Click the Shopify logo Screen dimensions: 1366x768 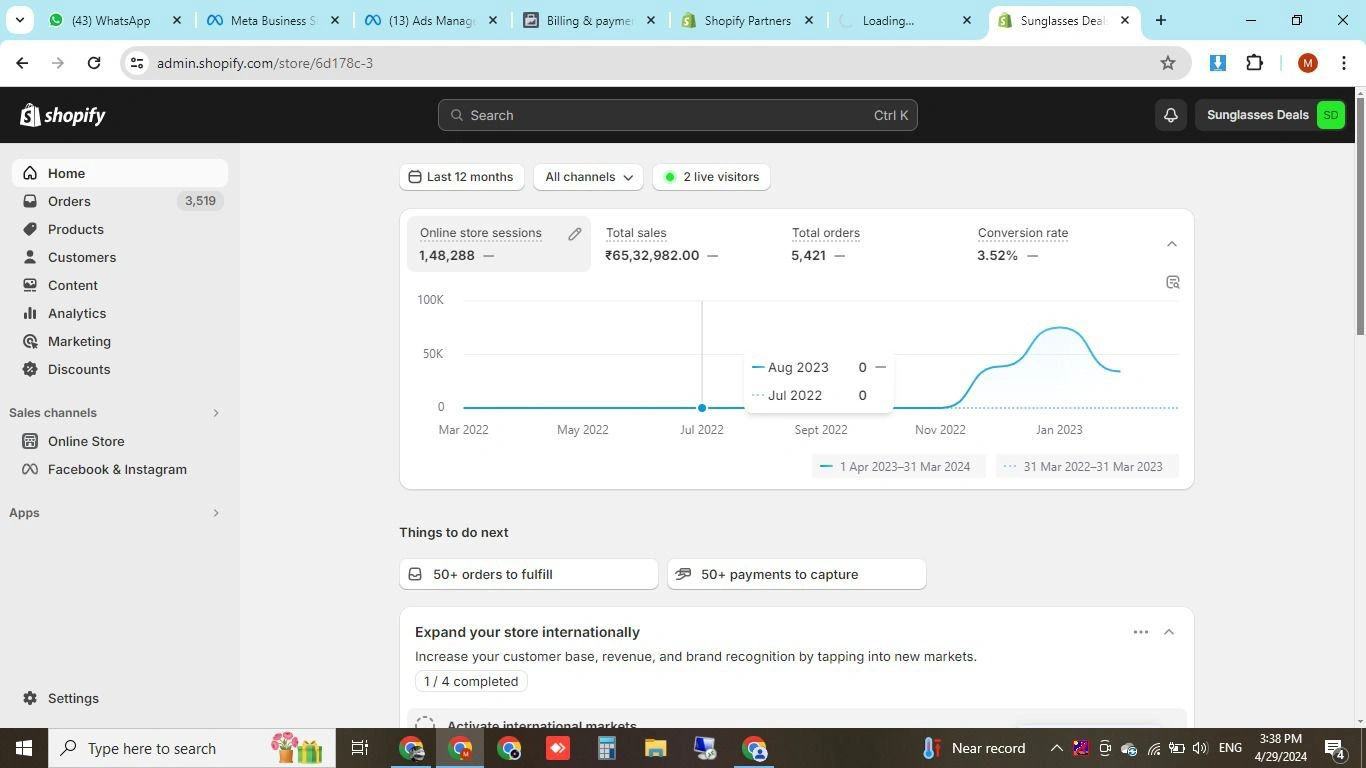point(63,115)
